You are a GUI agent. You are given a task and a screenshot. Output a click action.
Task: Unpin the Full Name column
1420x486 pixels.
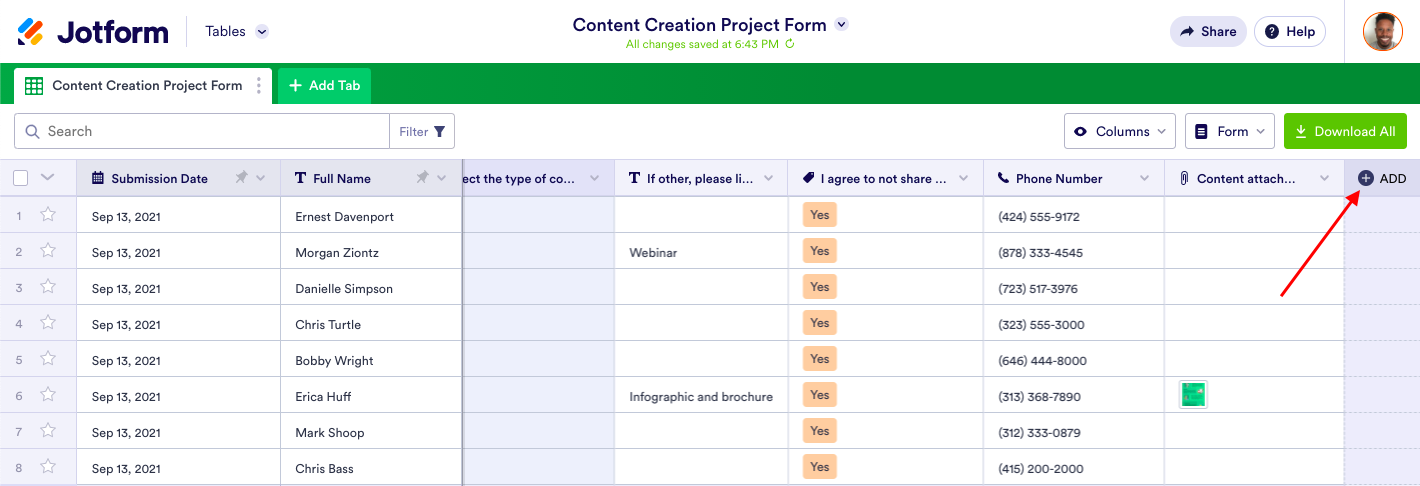click(x=423, y=178)
